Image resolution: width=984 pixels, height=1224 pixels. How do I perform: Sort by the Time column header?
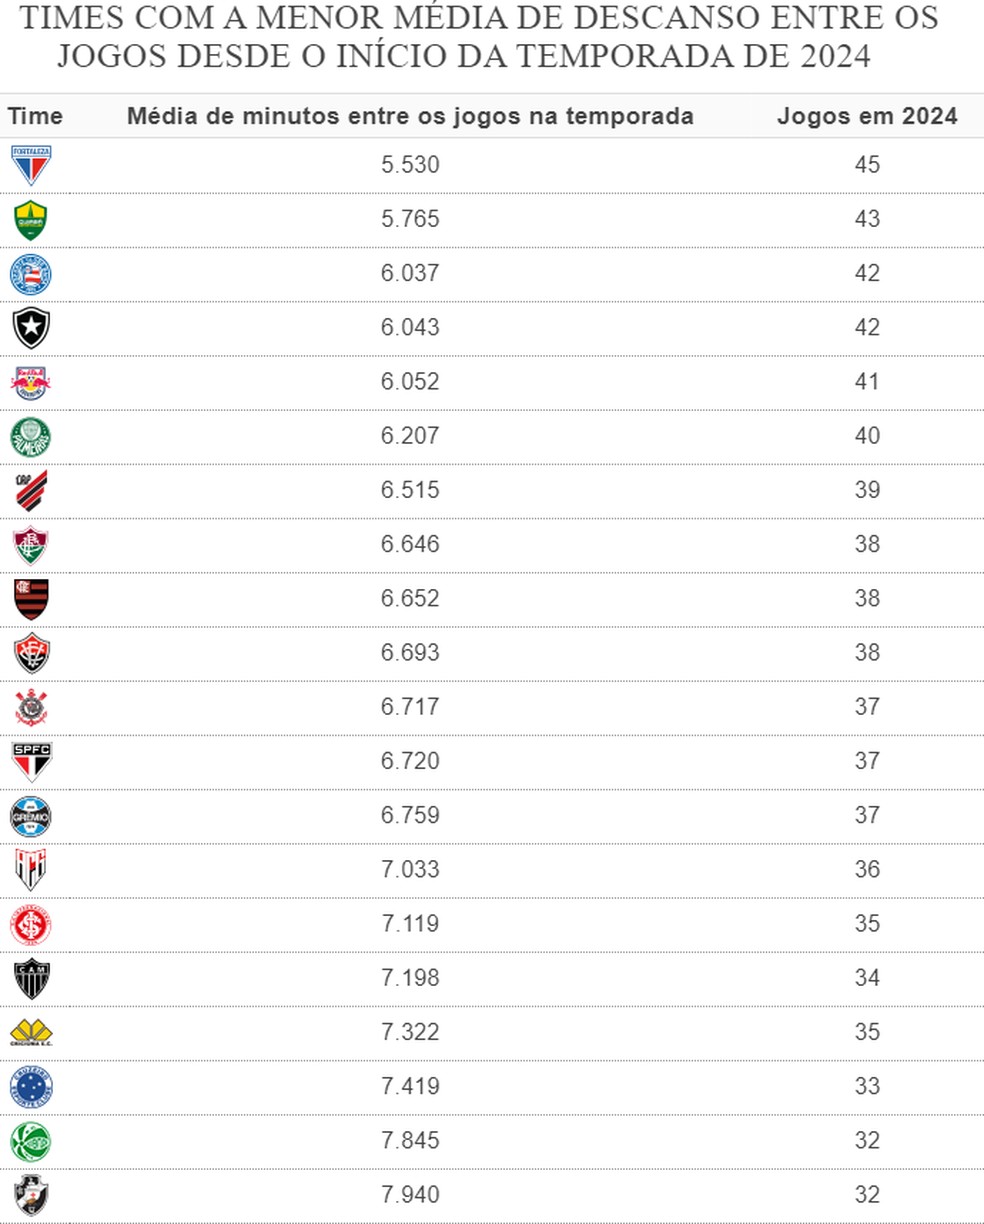[x=36, y=116]
